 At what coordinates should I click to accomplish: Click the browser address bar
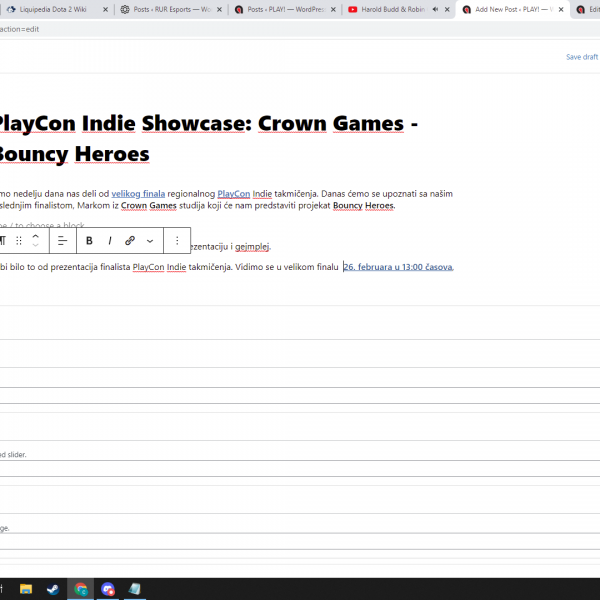[x=300, y=29]
